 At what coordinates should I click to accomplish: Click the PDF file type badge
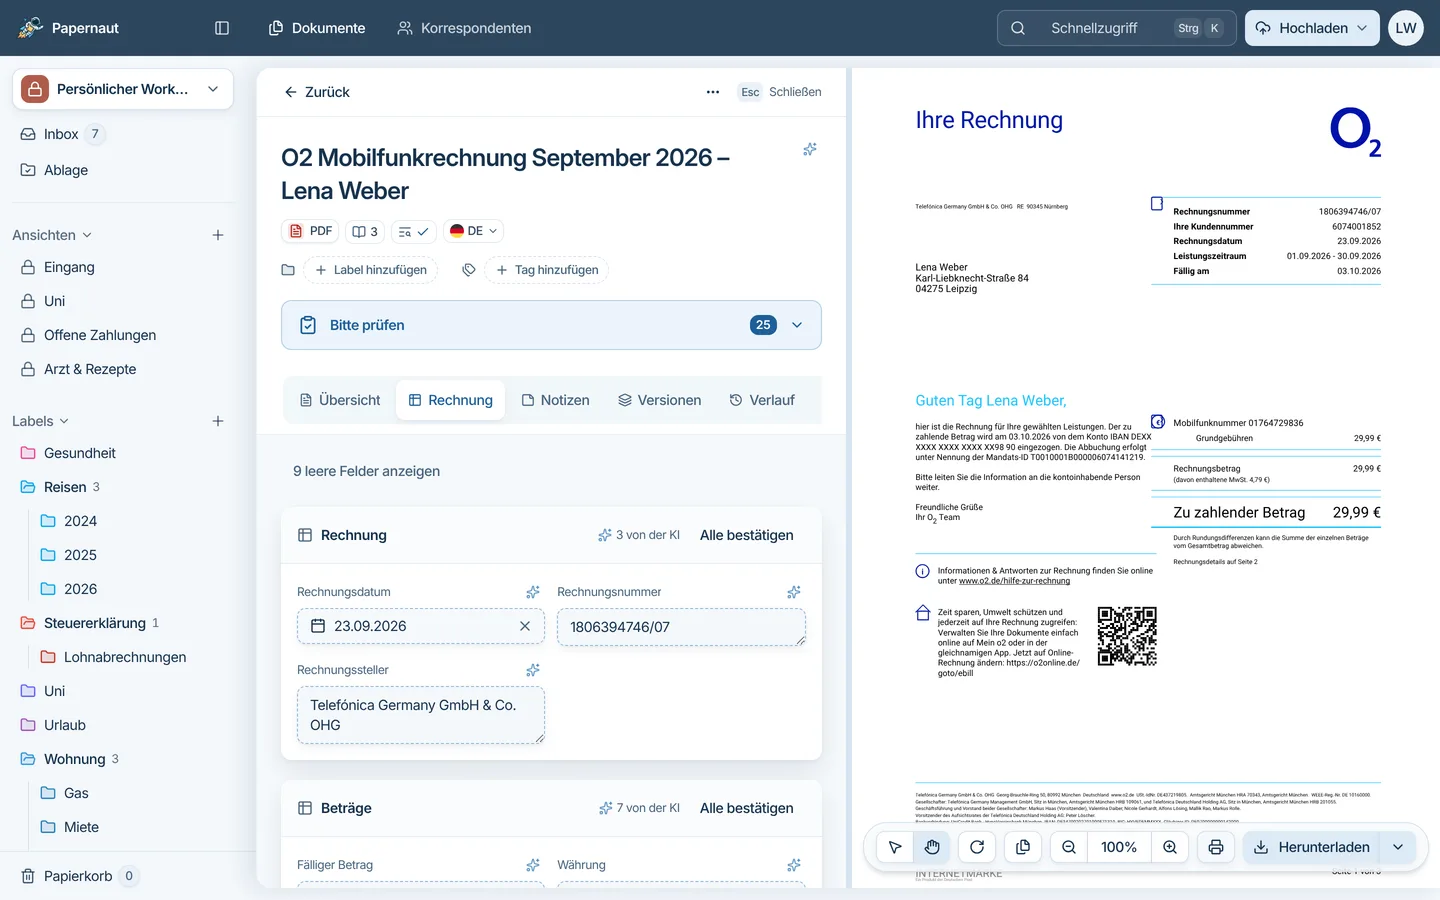(311, 231)
